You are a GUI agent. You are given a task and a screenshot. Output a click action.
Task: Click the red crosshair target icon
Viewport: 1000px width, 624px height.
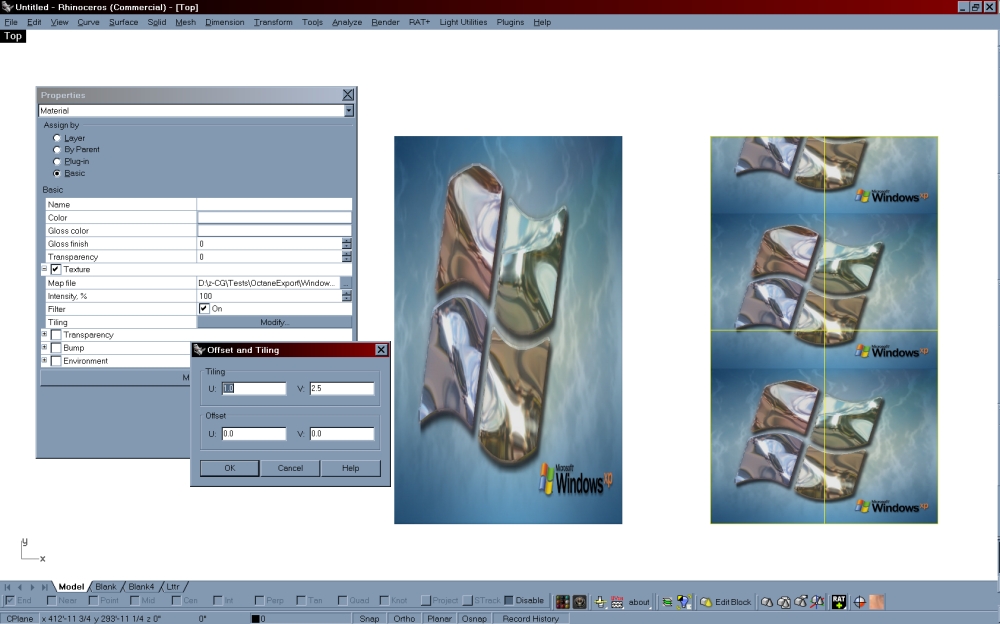pos(860,602)
